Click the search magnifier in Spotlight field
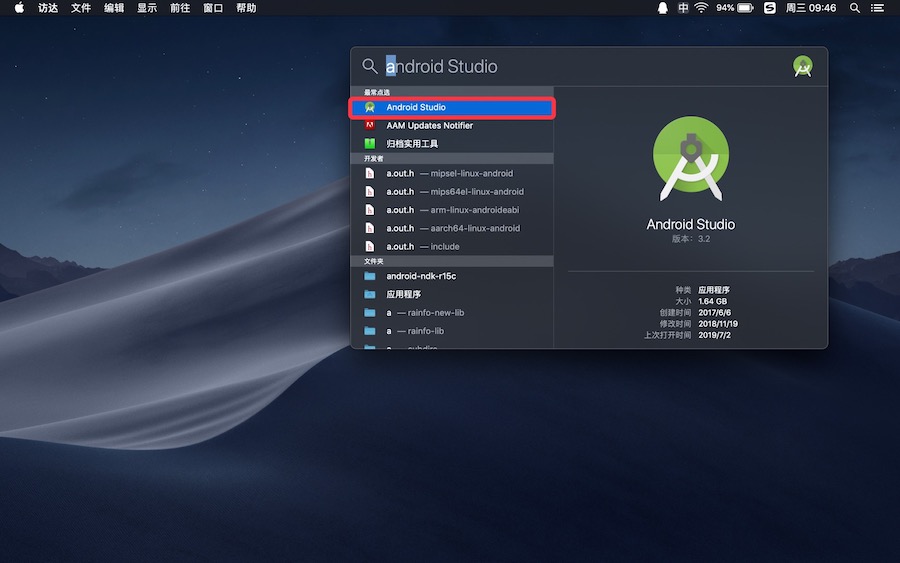Viewport: 900px width, 563px height. coord(370,66)
